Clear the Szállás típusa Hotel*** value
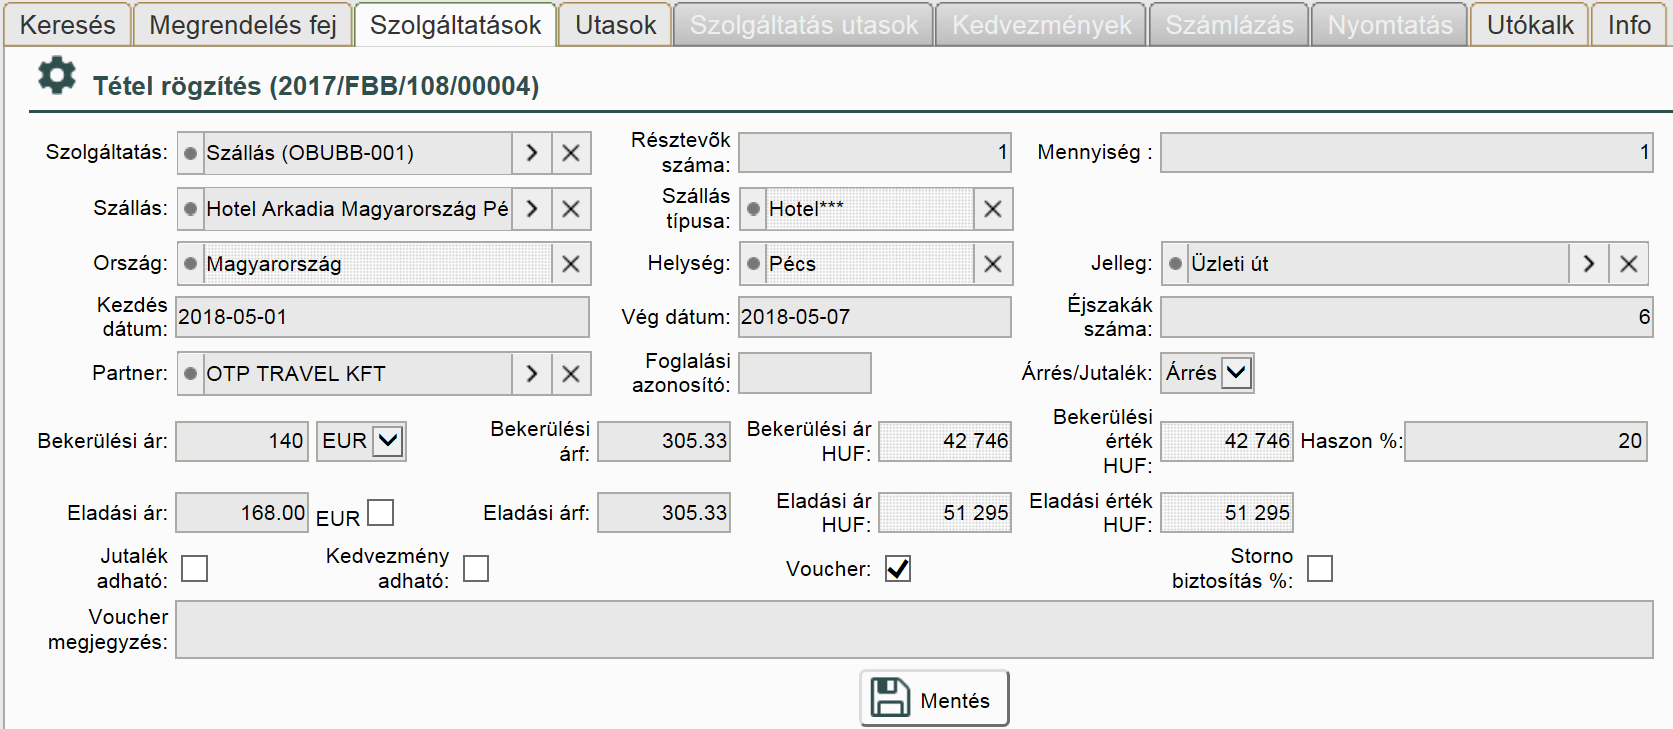1673x729 pixels. point(993,209)
